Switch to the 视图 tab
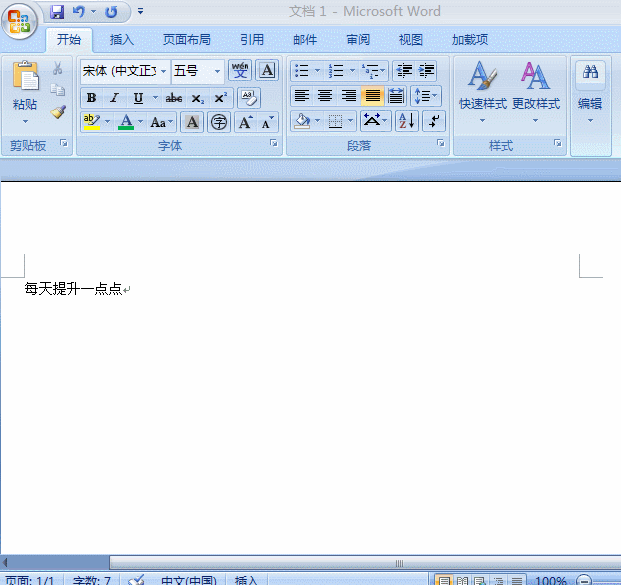Viewport: 621px width, 585px height. (x=411, y=40)
